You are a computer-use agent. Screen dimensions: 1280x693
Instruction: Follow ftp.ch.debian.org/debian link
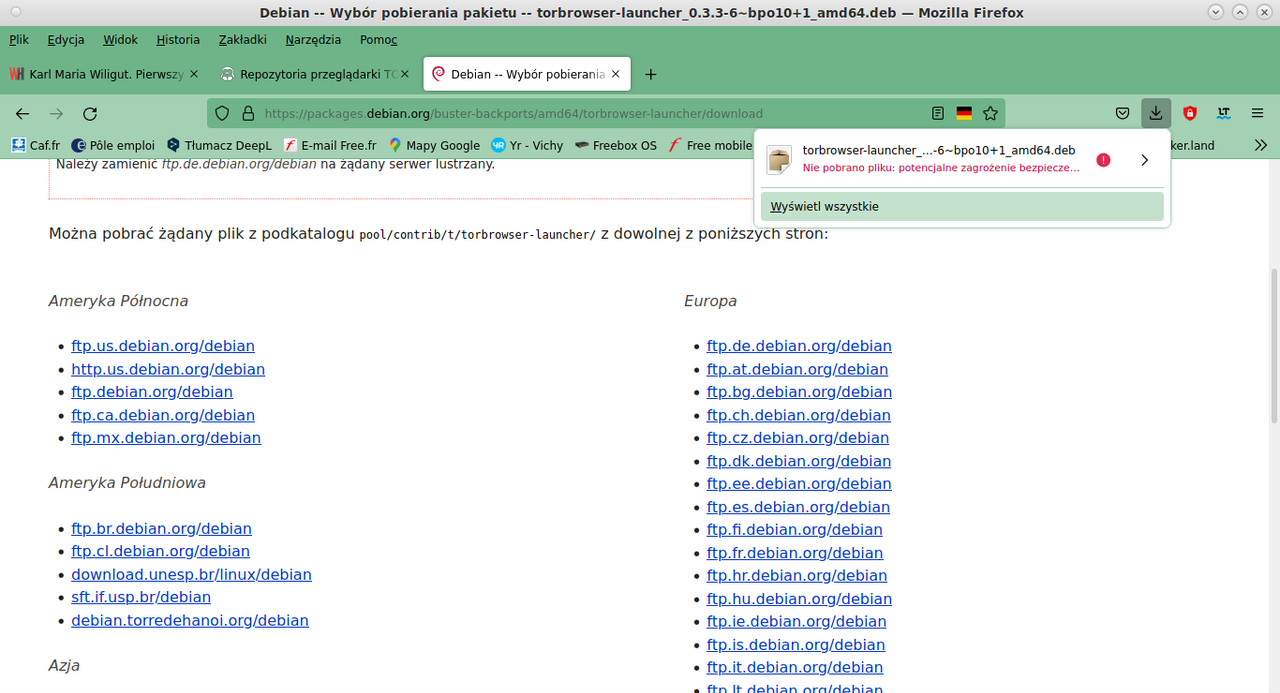coord(798,415)
